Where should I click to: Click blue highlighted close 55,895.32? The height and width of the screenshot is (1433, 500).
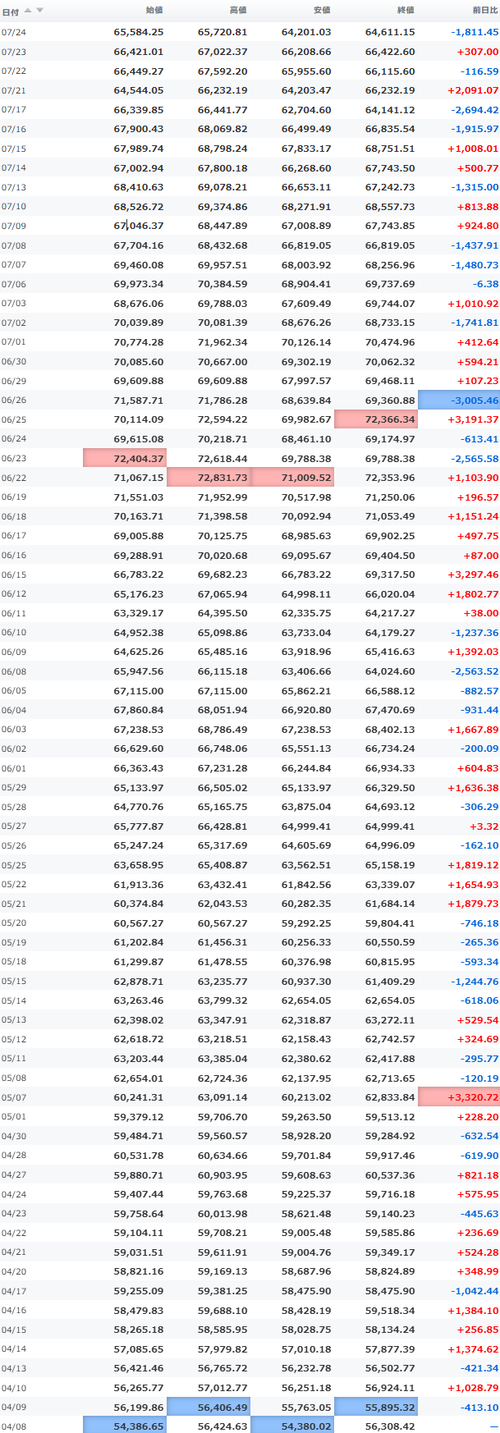tap(375, 1404)
